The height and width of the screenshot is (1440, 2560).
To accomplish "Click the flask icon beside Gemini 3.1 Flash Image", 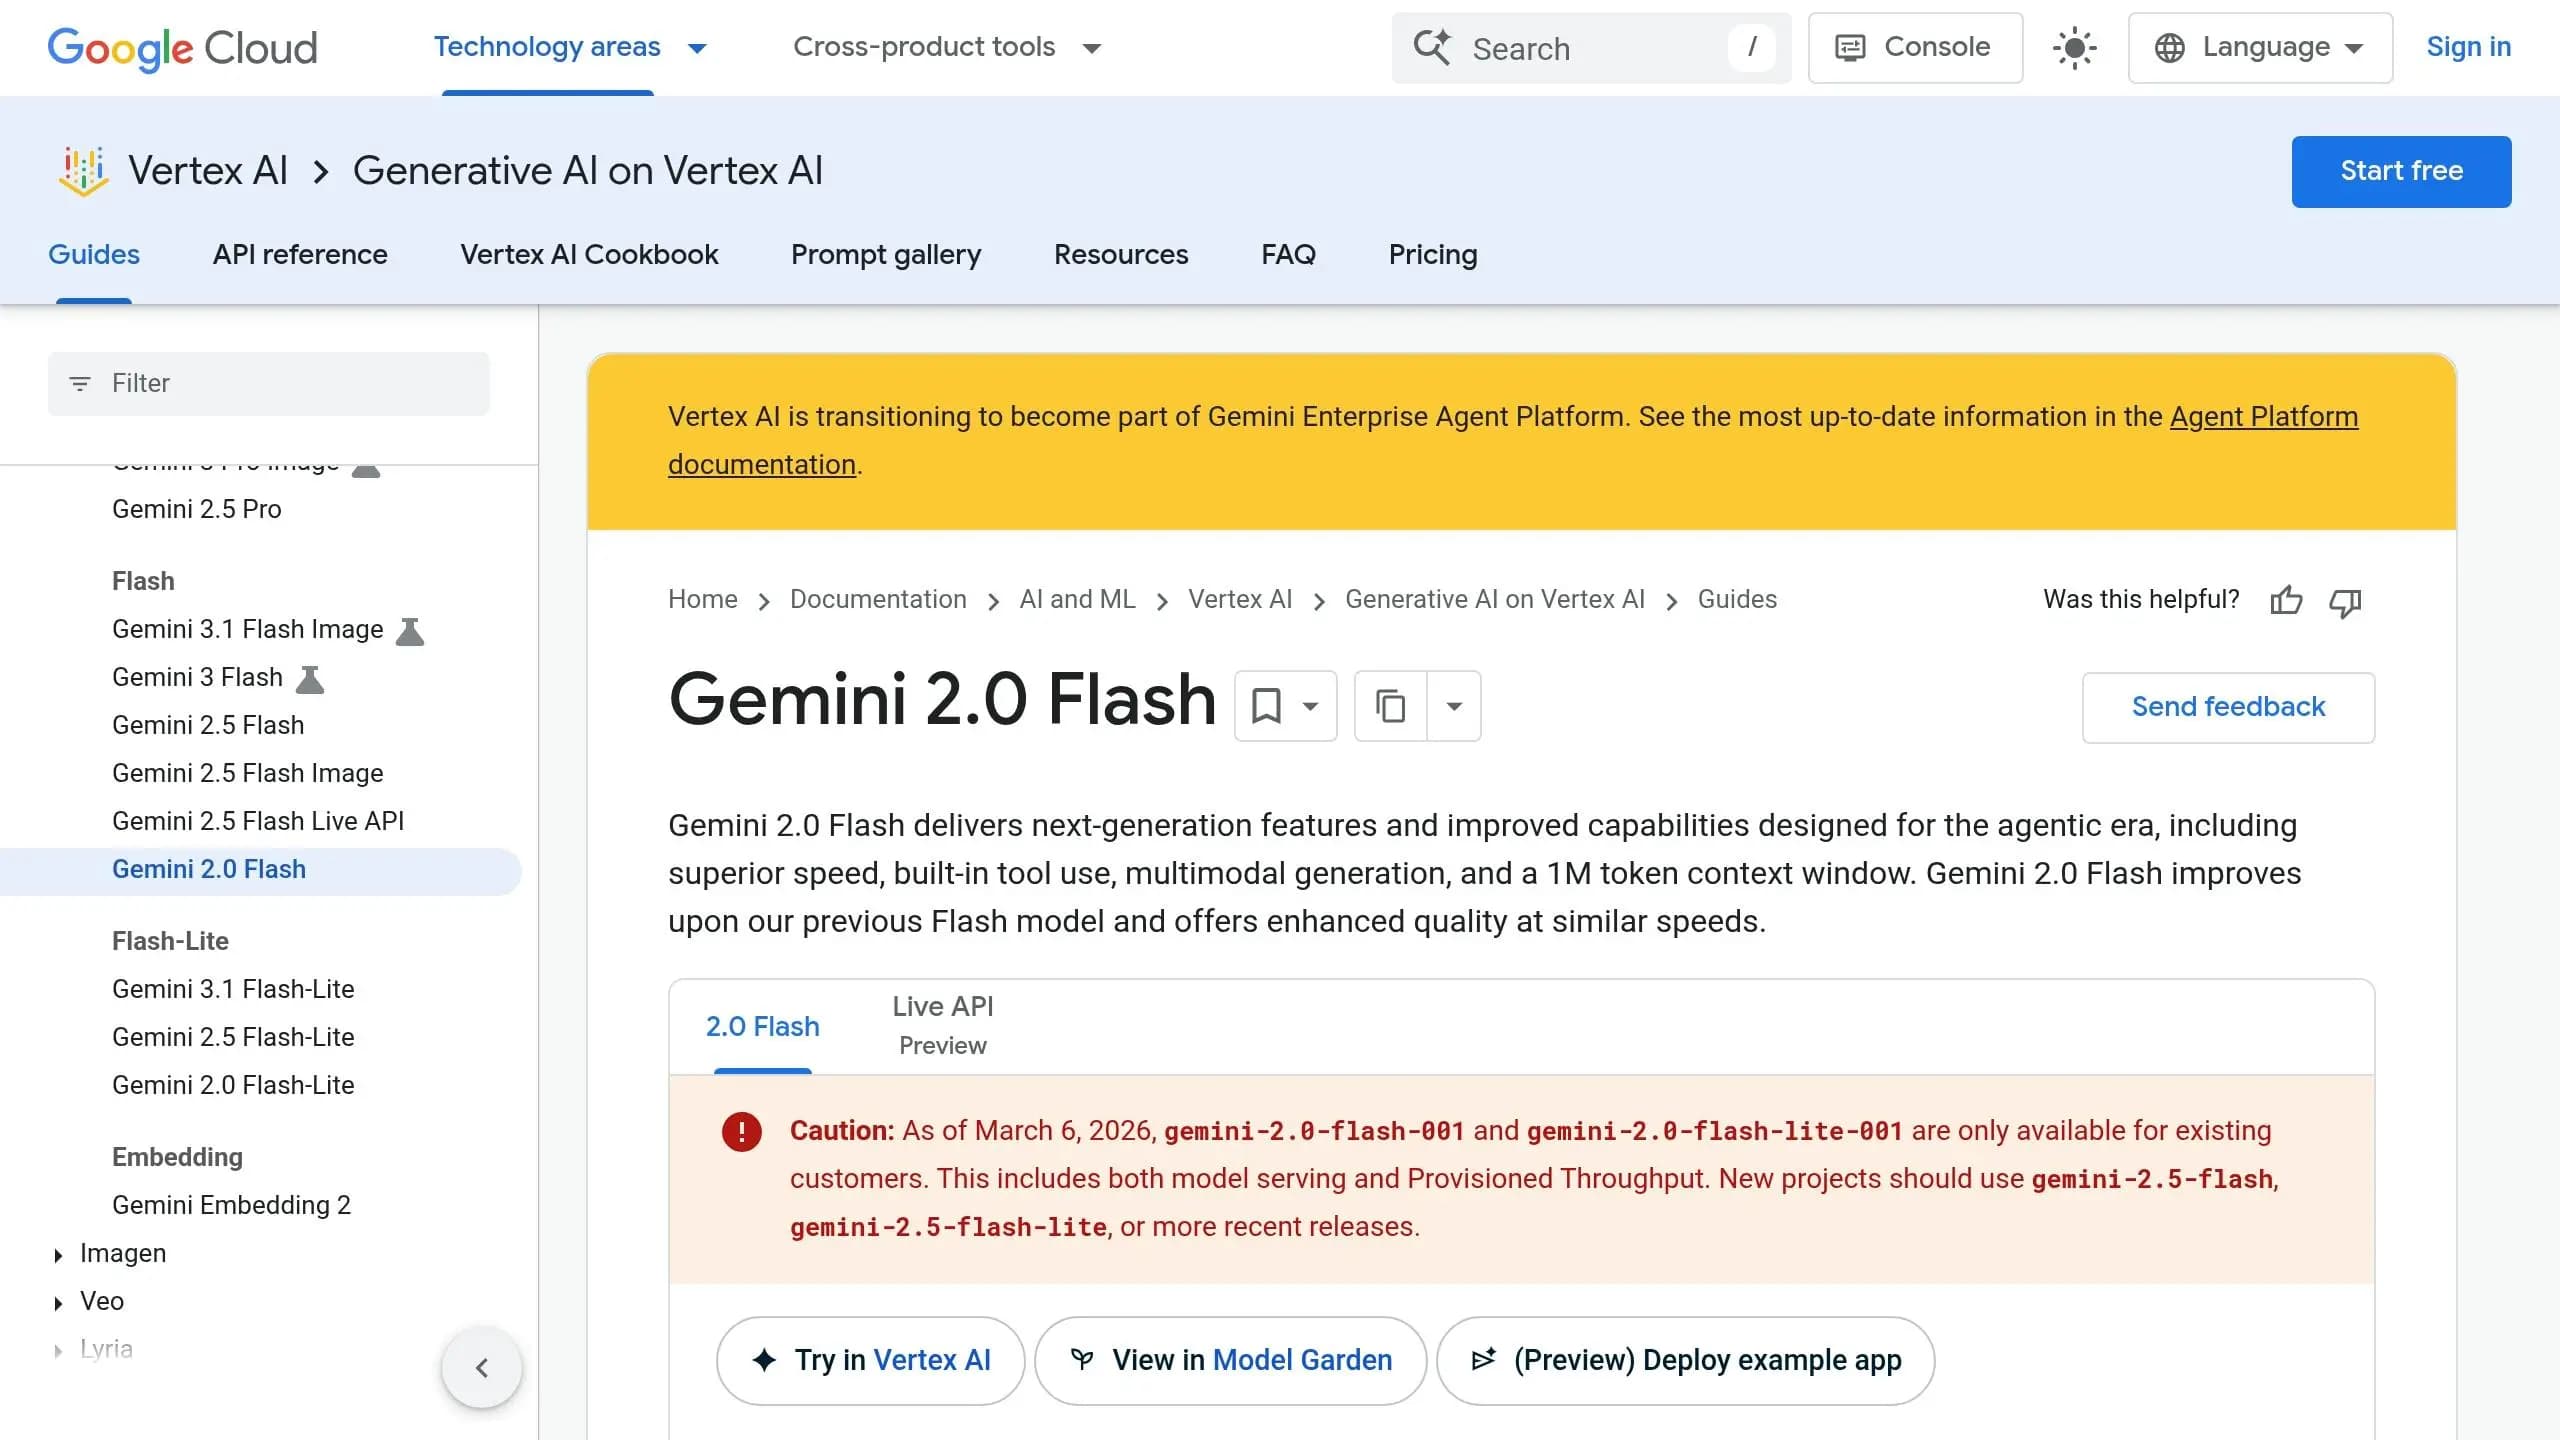I will tap(410, 631).
